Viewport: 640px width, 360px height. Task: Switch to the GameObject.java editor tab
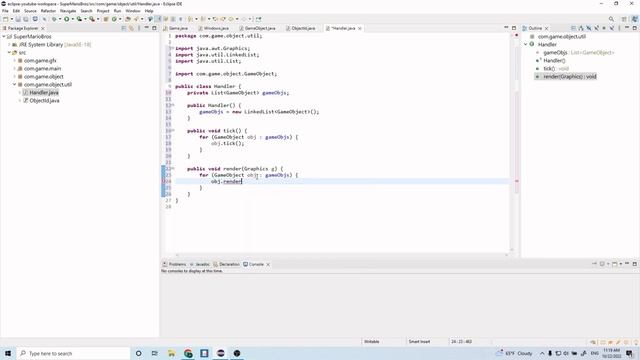pos(258,28)
